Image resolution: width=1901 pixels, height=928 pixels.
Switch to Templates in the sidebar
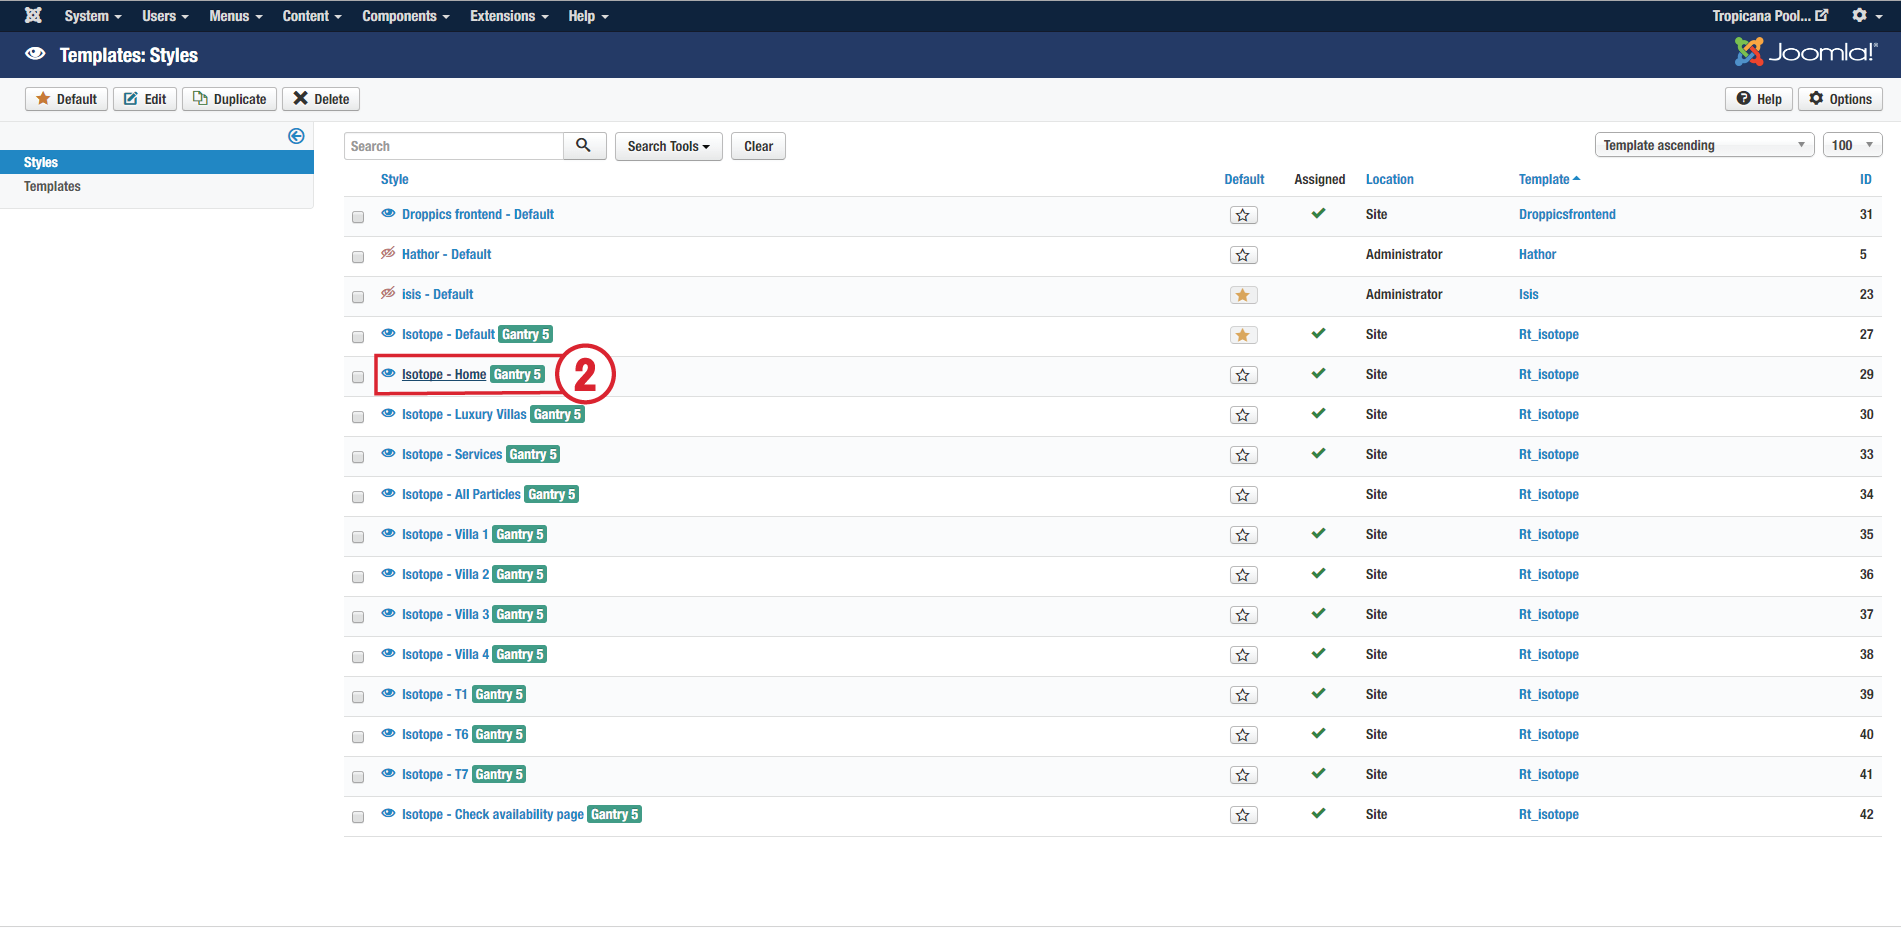point(52,187)
